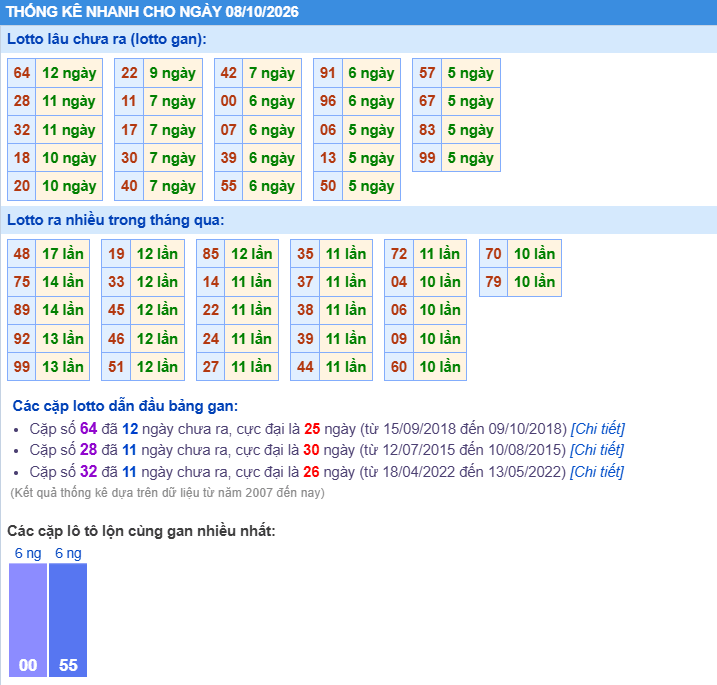This screenshot has width=717, height=685.
Task: Click lotto number 50 in gan table
Action: point(328,186)
